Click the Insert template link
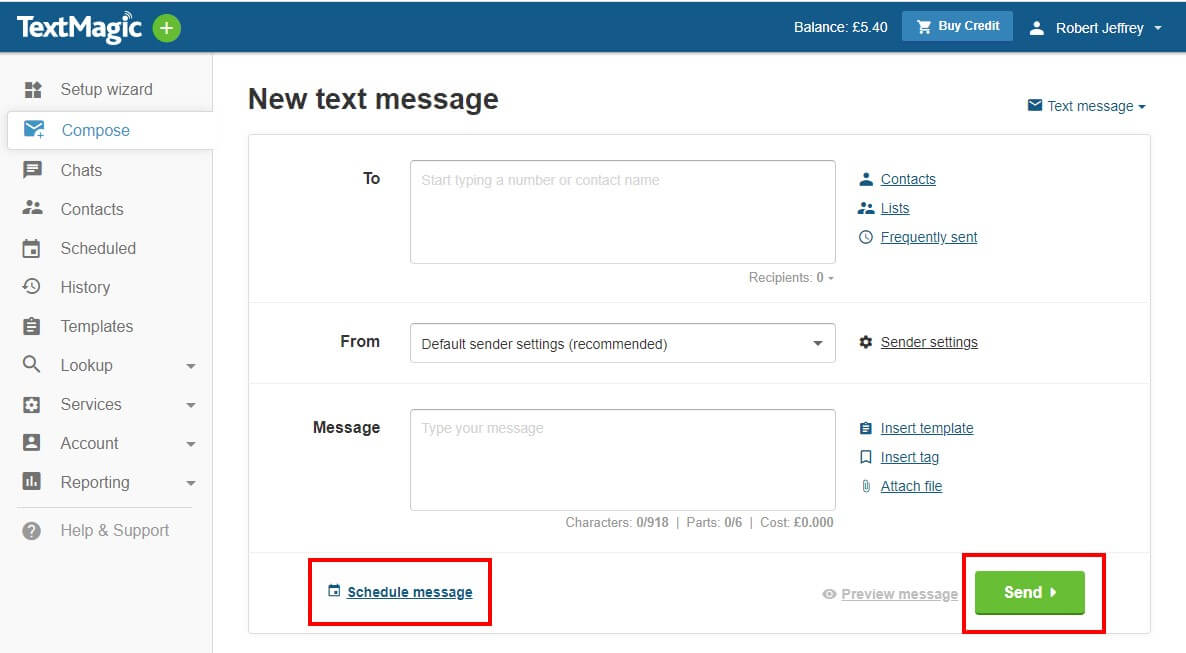Image resolution: width=1186 pixels, height=653 pixels. click(927, 428)
